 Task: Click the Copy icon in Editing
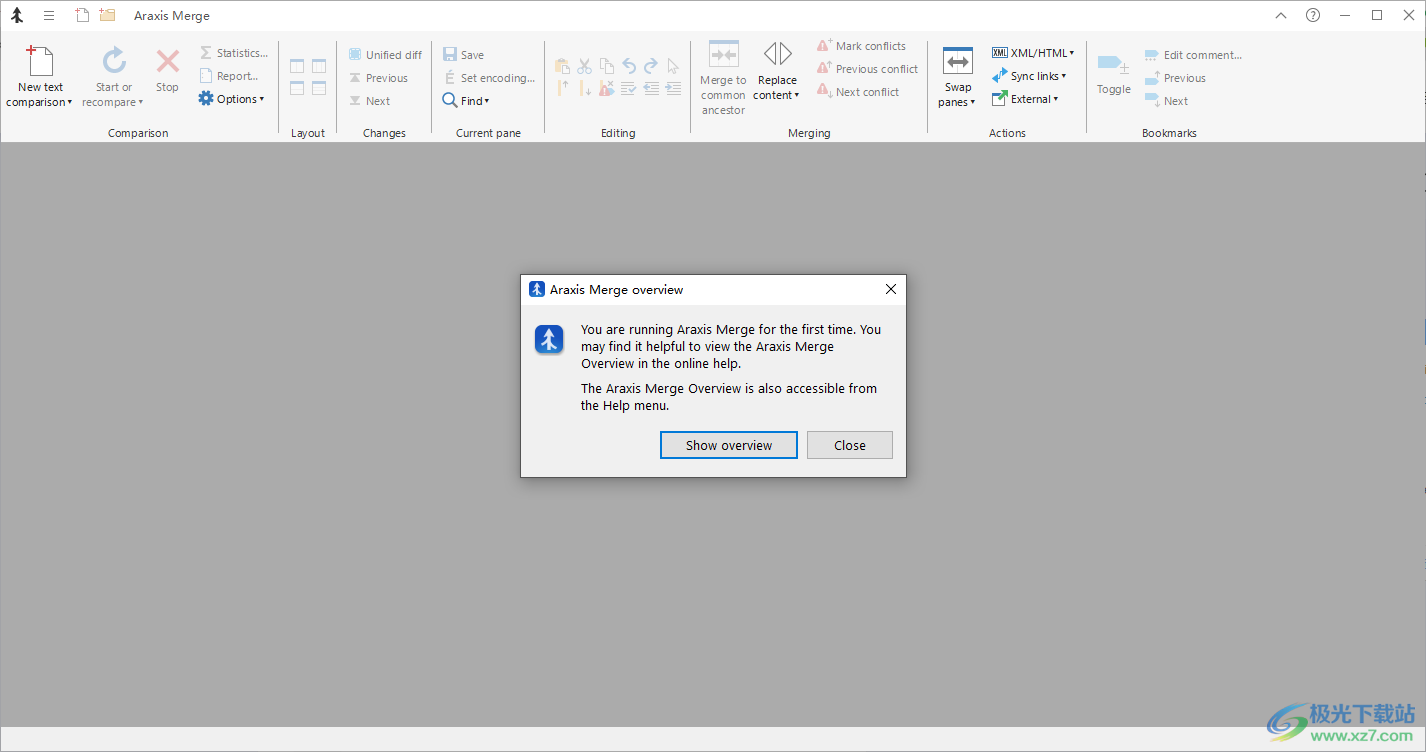tap(607, 66)
